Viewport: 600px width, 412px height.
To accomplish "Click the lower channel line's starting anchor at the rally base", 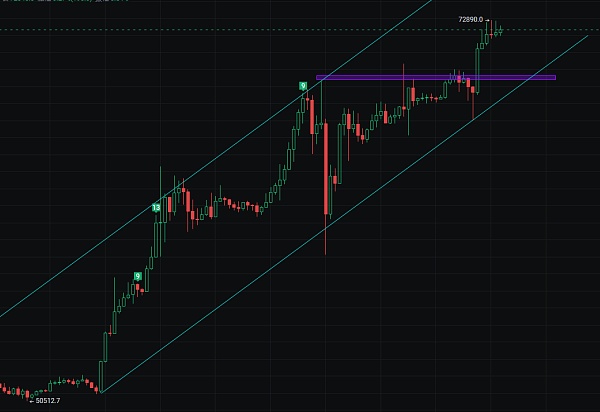I will click(101, 392).
